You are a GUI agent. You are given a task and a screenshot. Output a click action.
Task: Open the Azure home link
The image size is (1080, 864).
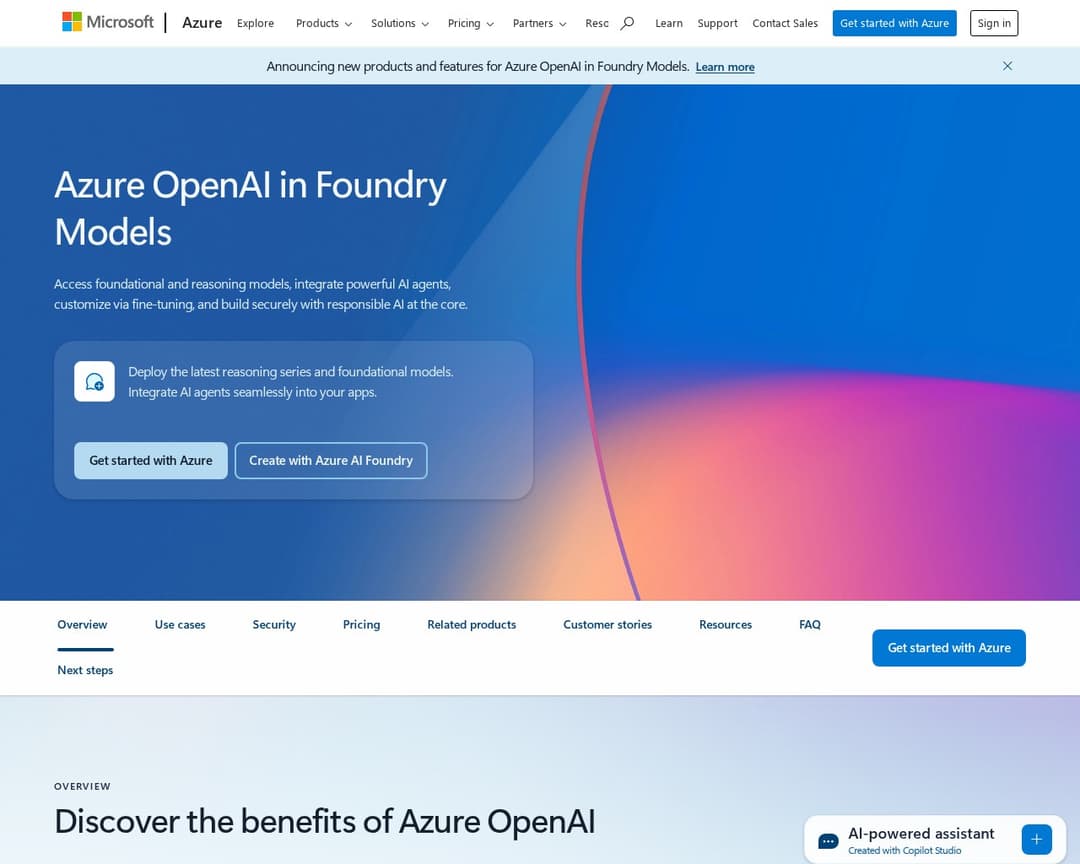click(x=202, y=23)
